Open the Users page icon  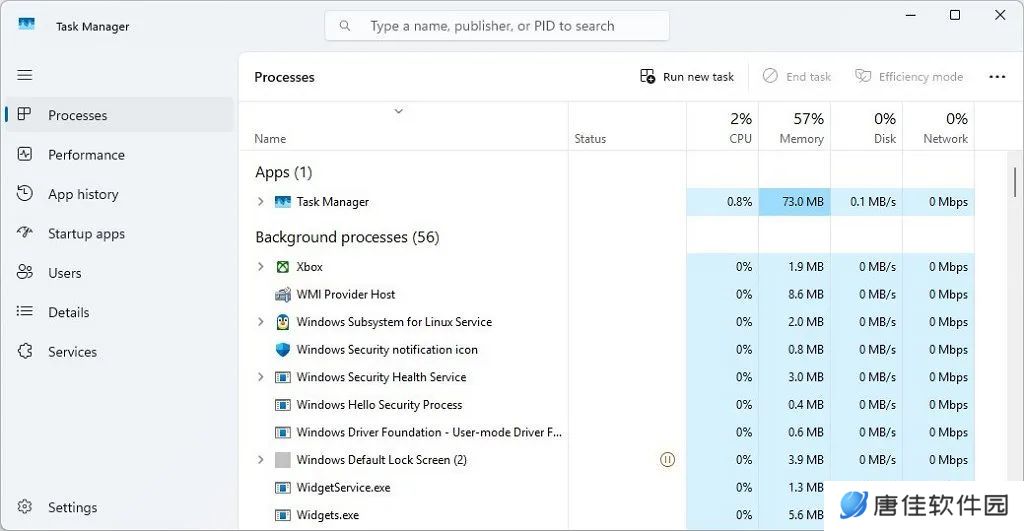pos(25,272)
